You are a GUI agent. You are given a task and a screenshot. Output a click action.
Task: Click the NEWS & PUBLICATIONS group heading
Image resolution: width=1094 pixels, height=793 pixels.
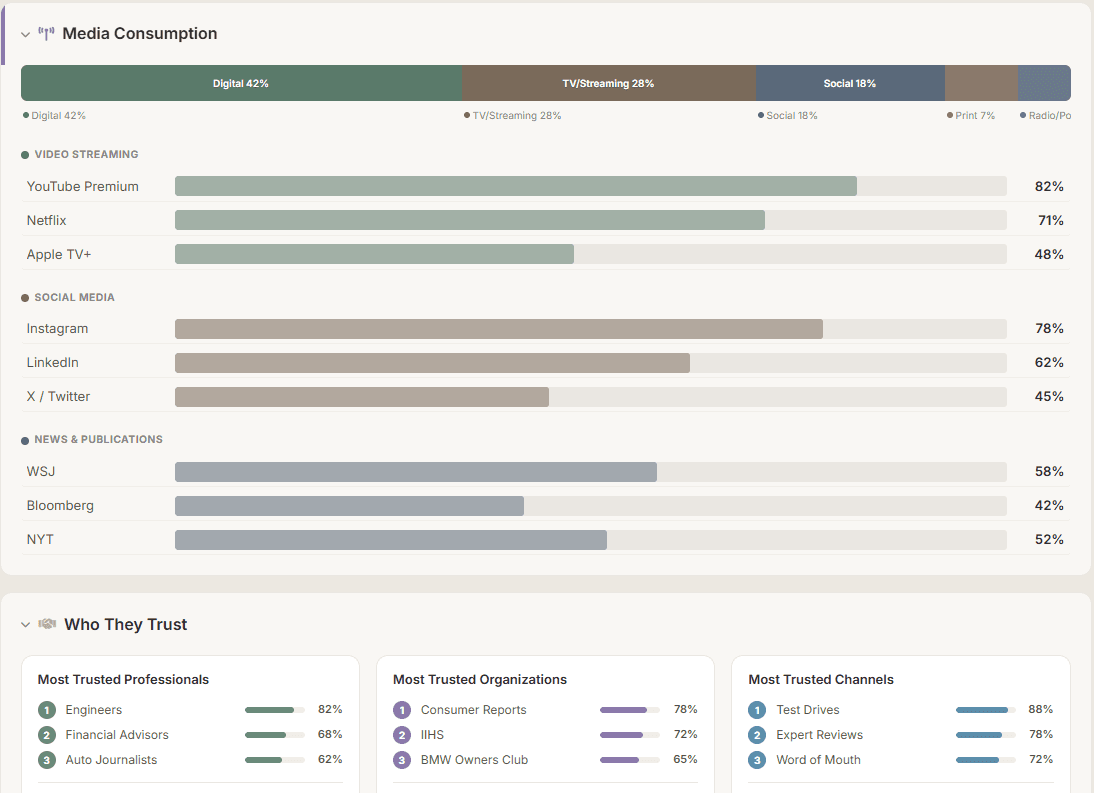(98, 439)
